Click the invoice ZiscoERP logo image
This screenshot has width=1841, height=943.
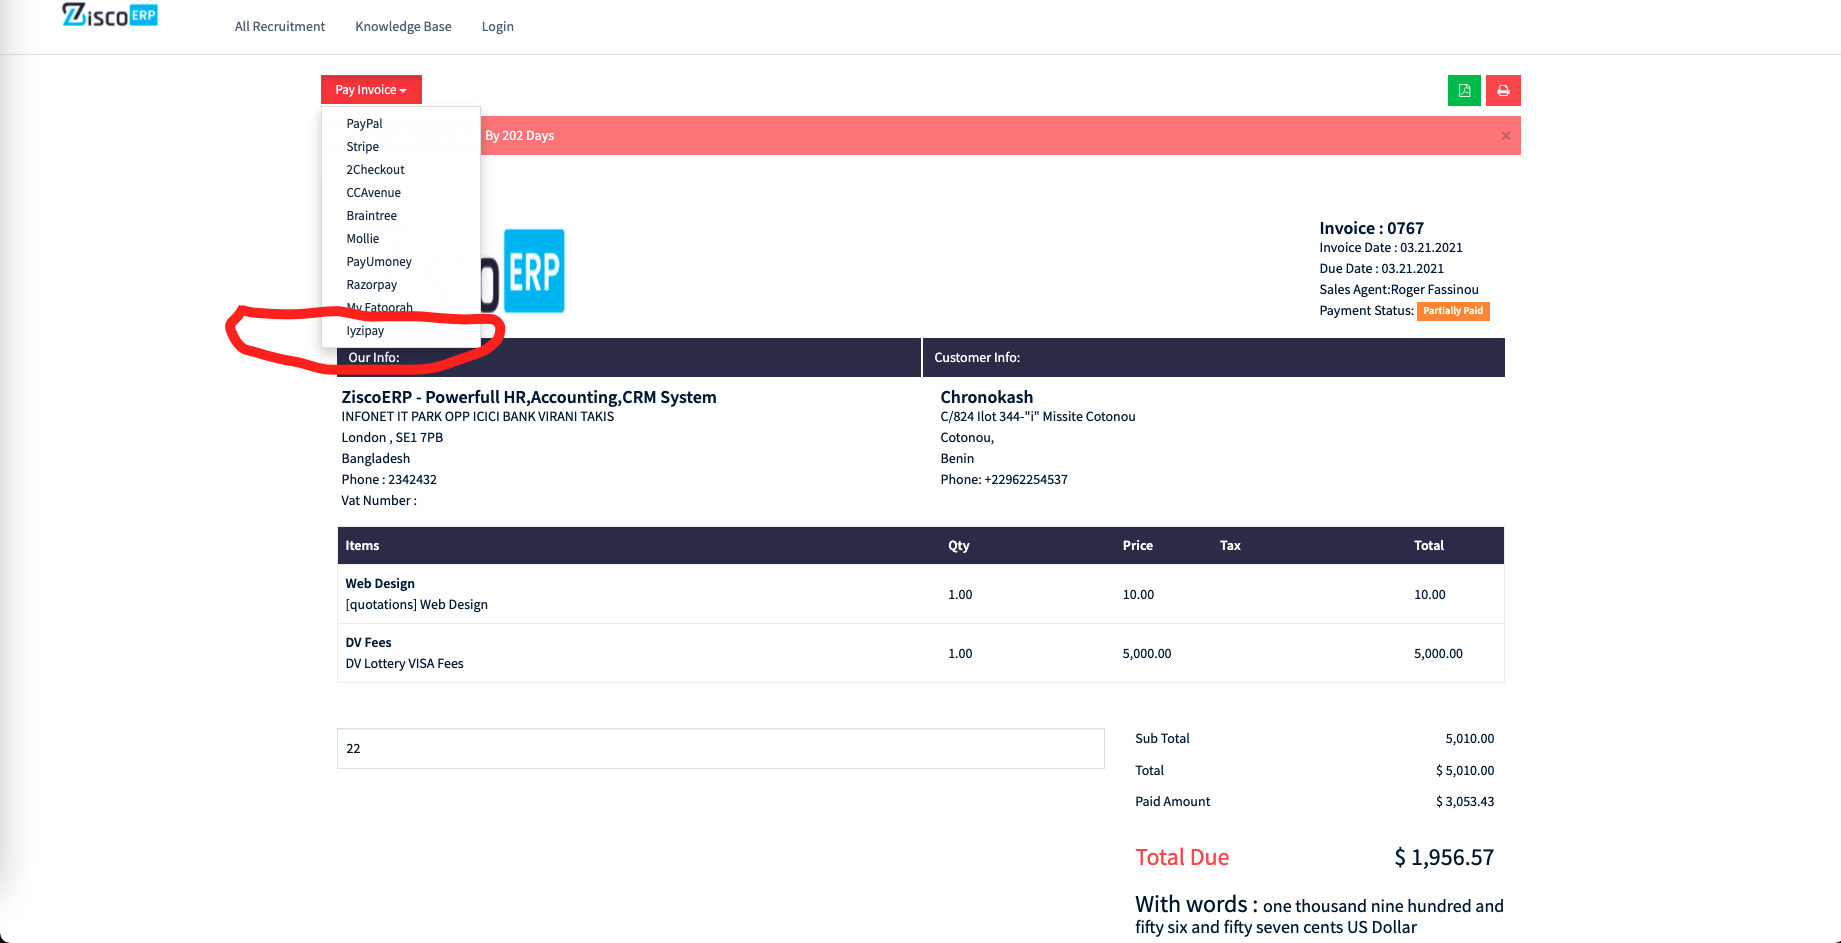[522, 271]
